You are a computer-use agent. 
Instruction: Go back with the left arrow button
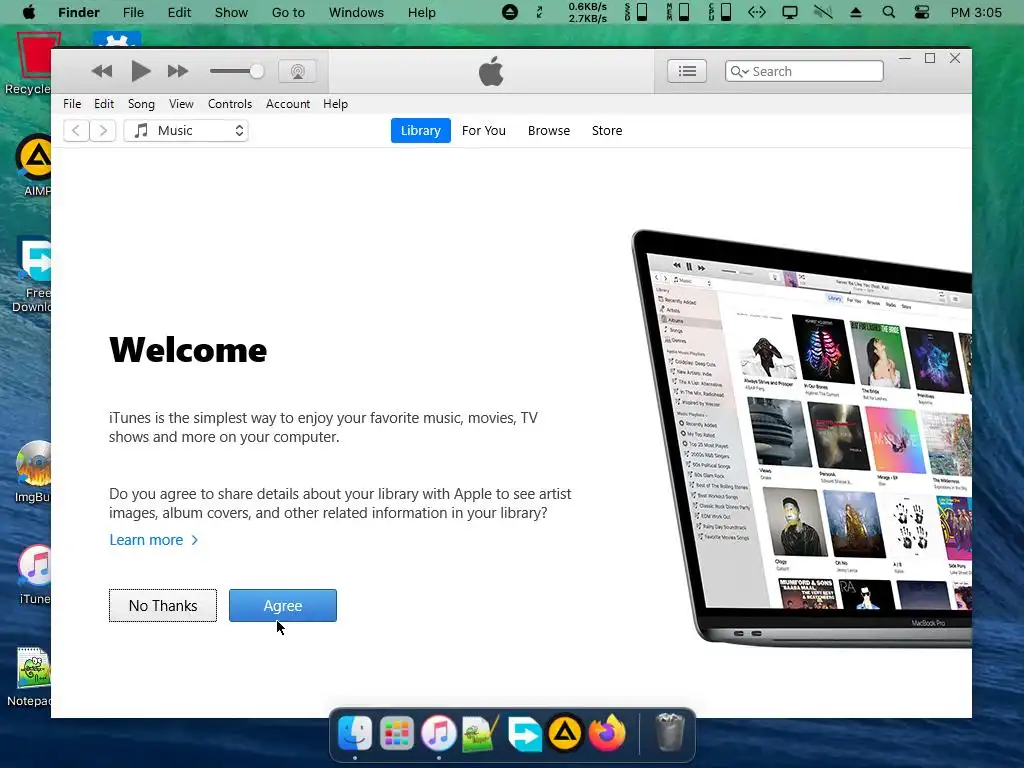coord(76,131)
